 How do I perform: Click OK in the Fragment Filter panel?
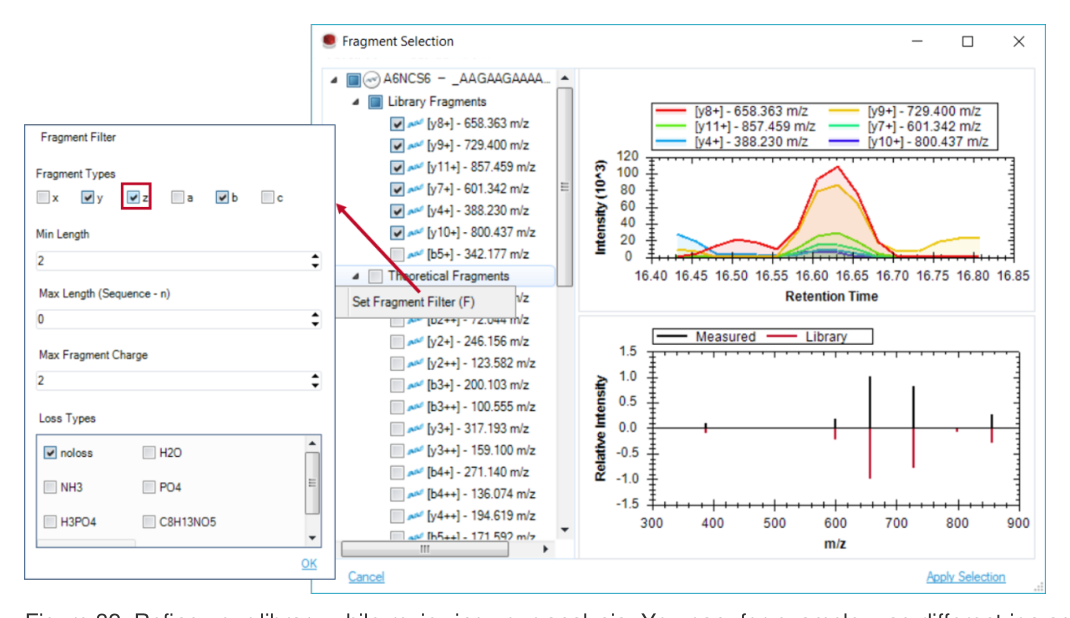coord(309,563)
